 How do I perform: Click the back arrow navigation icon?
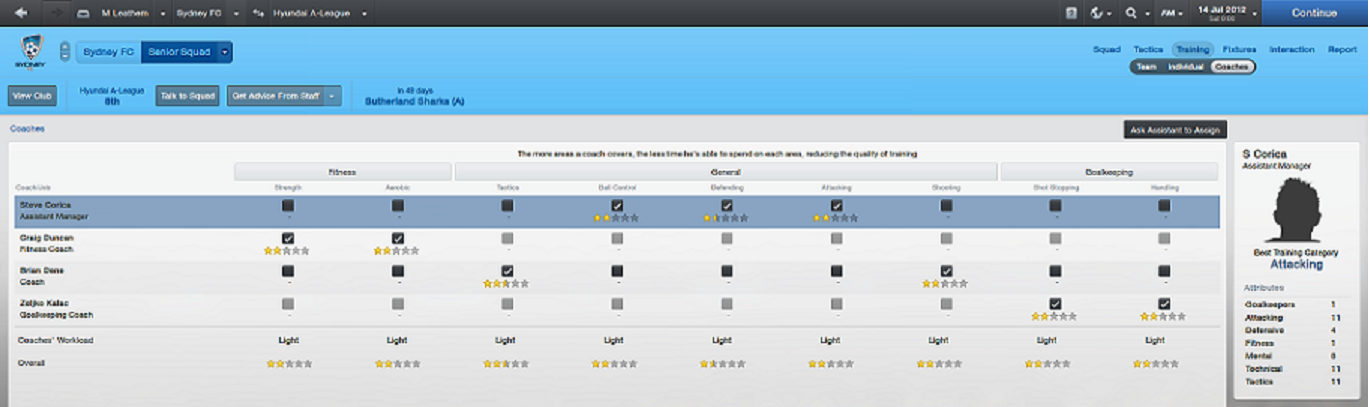coord(21,13)
